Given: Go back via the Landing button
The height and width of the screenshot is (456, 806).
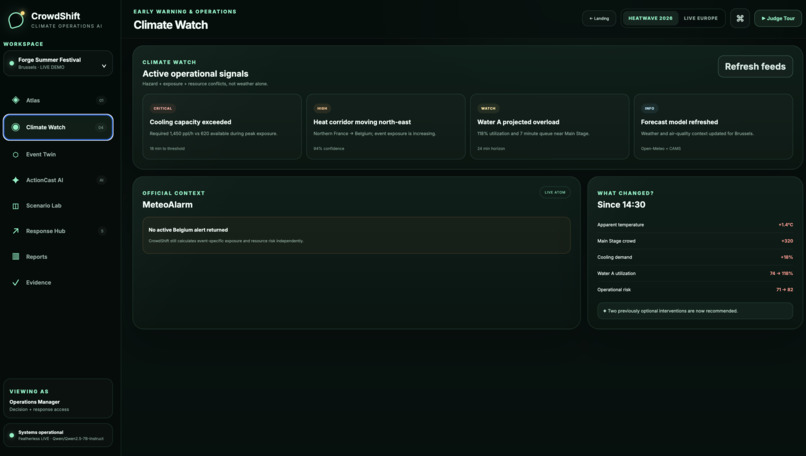Looking at the screenshot, I should coord(599,18).
